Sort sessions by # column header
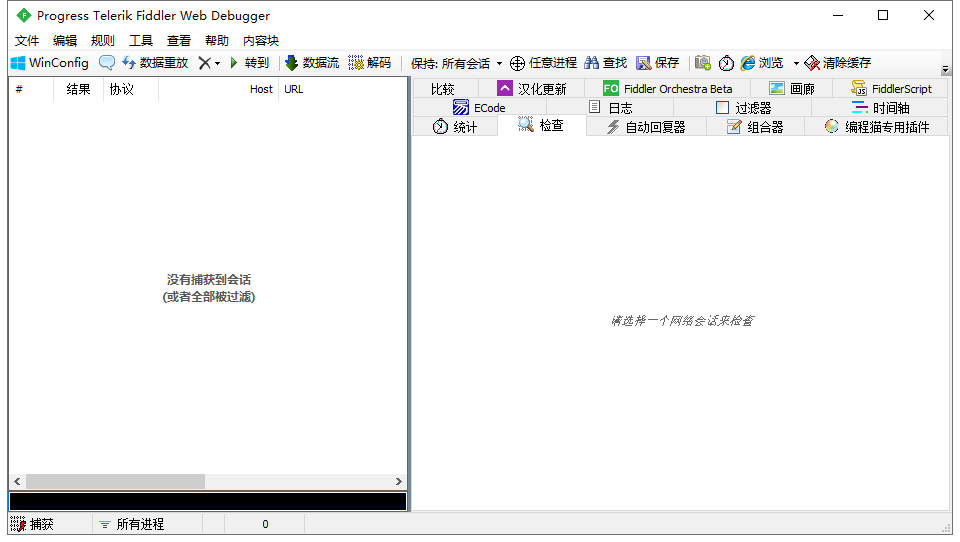 (31, 89)
